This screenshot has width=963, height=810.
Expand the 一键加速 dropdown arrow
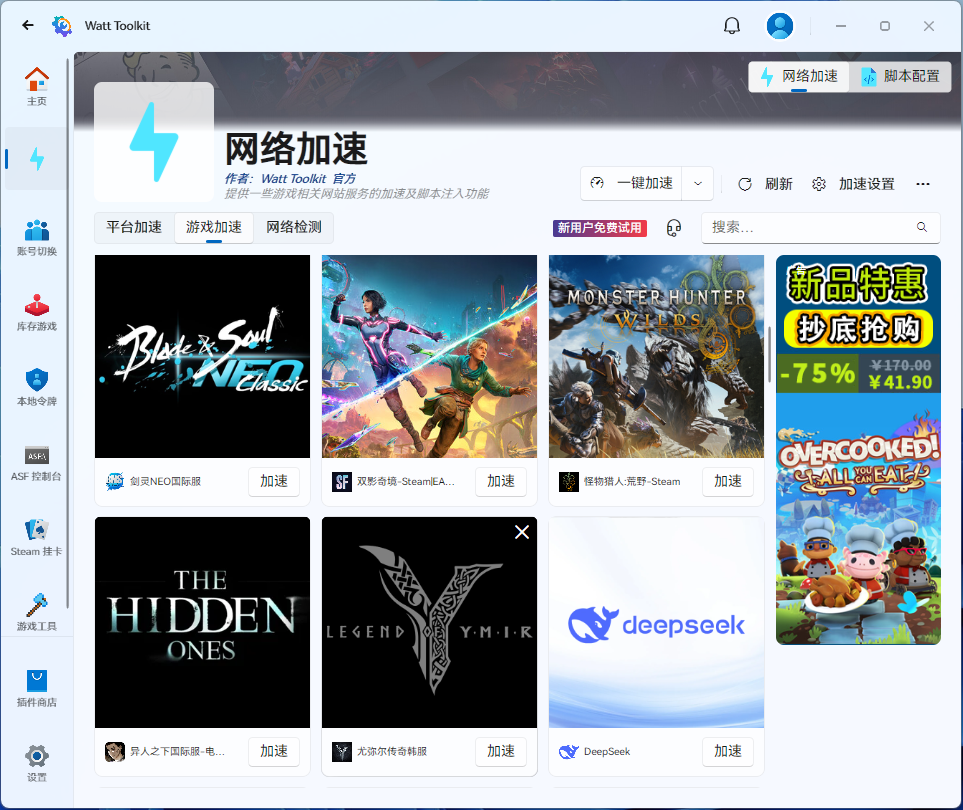[698, 184]
